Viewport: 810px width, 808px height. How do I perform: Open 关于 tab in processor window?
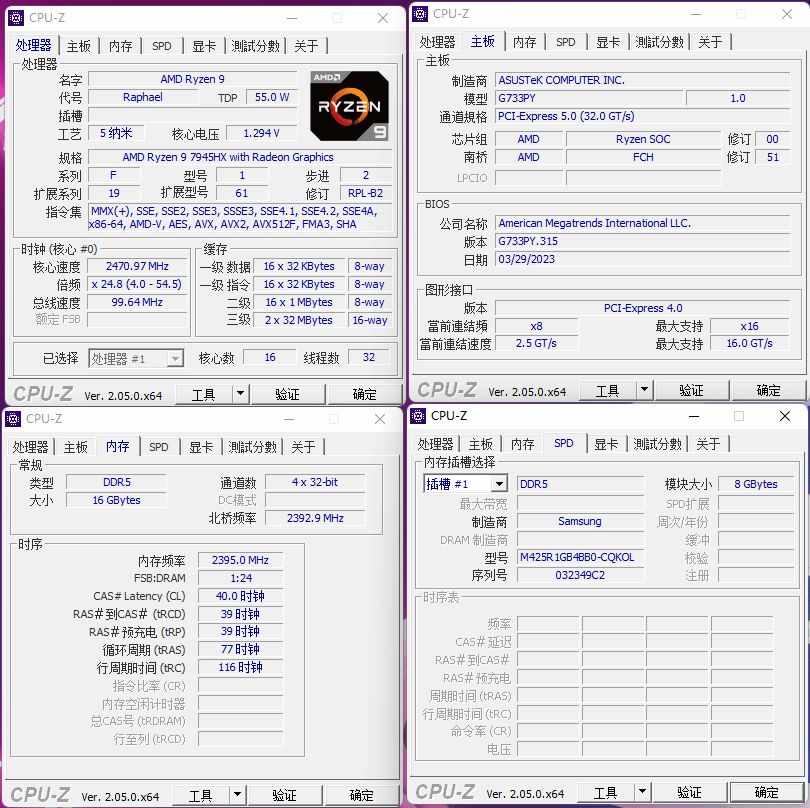pos(306,46)
